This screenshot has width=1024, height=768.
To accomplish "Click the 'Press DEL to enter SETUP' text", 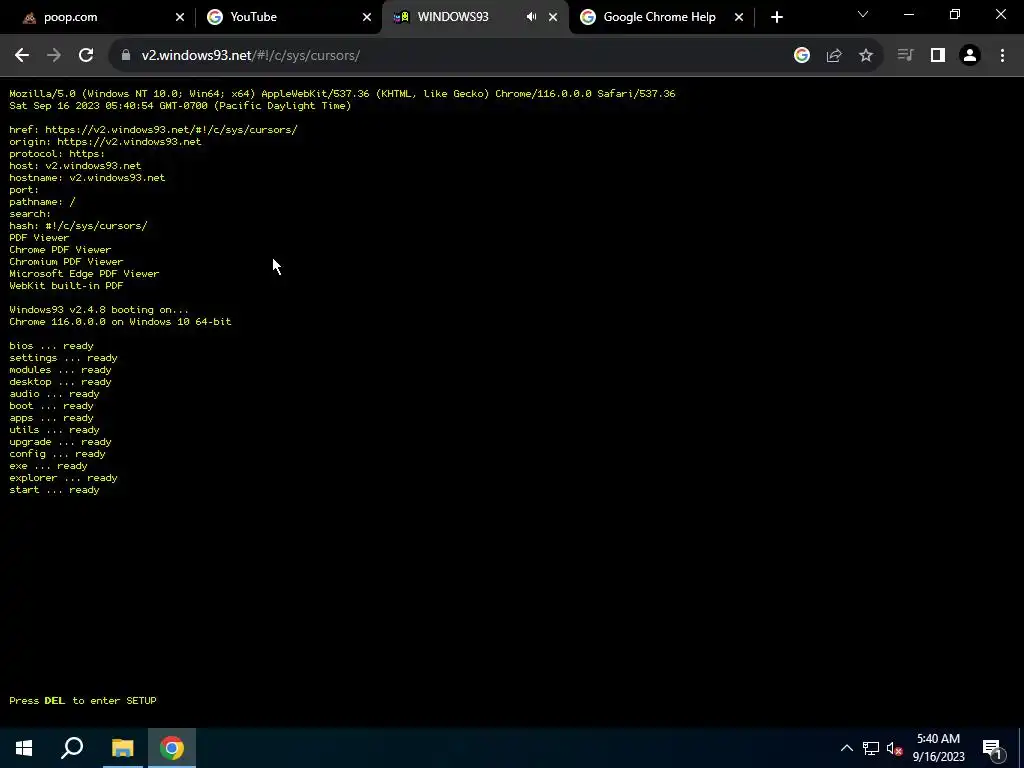I will (x=83, y=700).
